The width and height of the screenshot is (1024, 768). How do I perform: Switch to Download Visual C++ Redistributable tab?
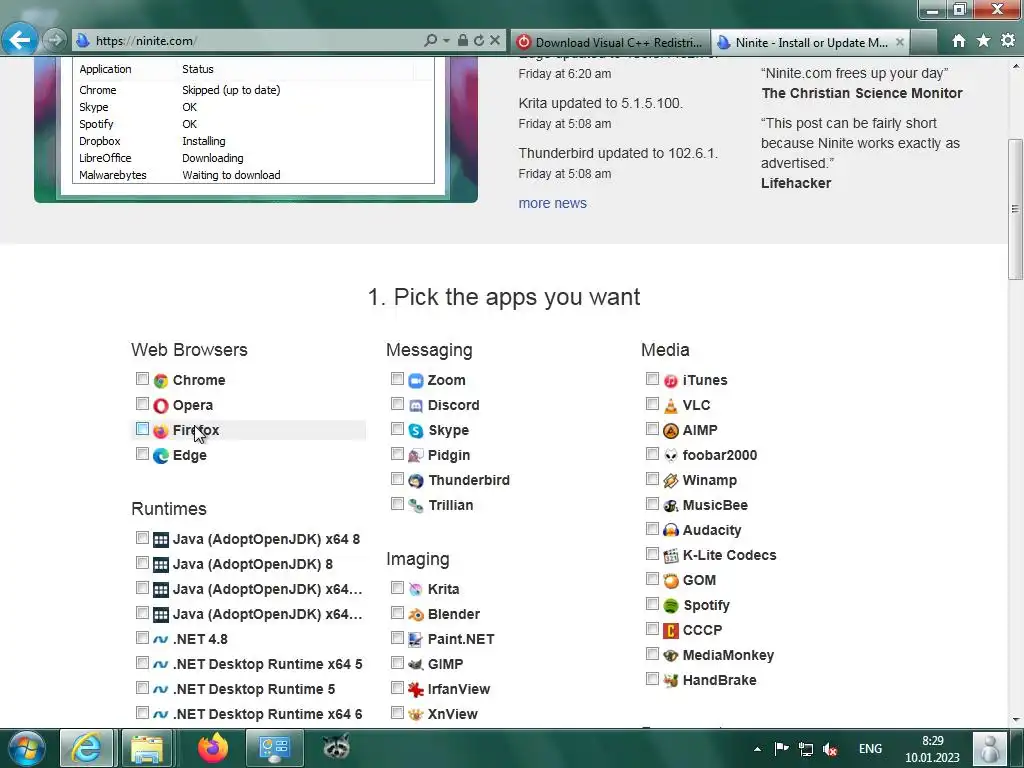611,42
